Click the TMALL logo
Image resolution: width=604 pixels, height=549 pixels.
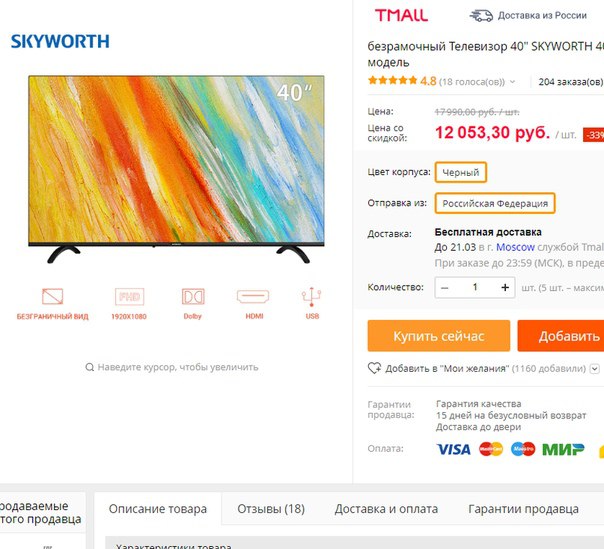tap(401, 15)
